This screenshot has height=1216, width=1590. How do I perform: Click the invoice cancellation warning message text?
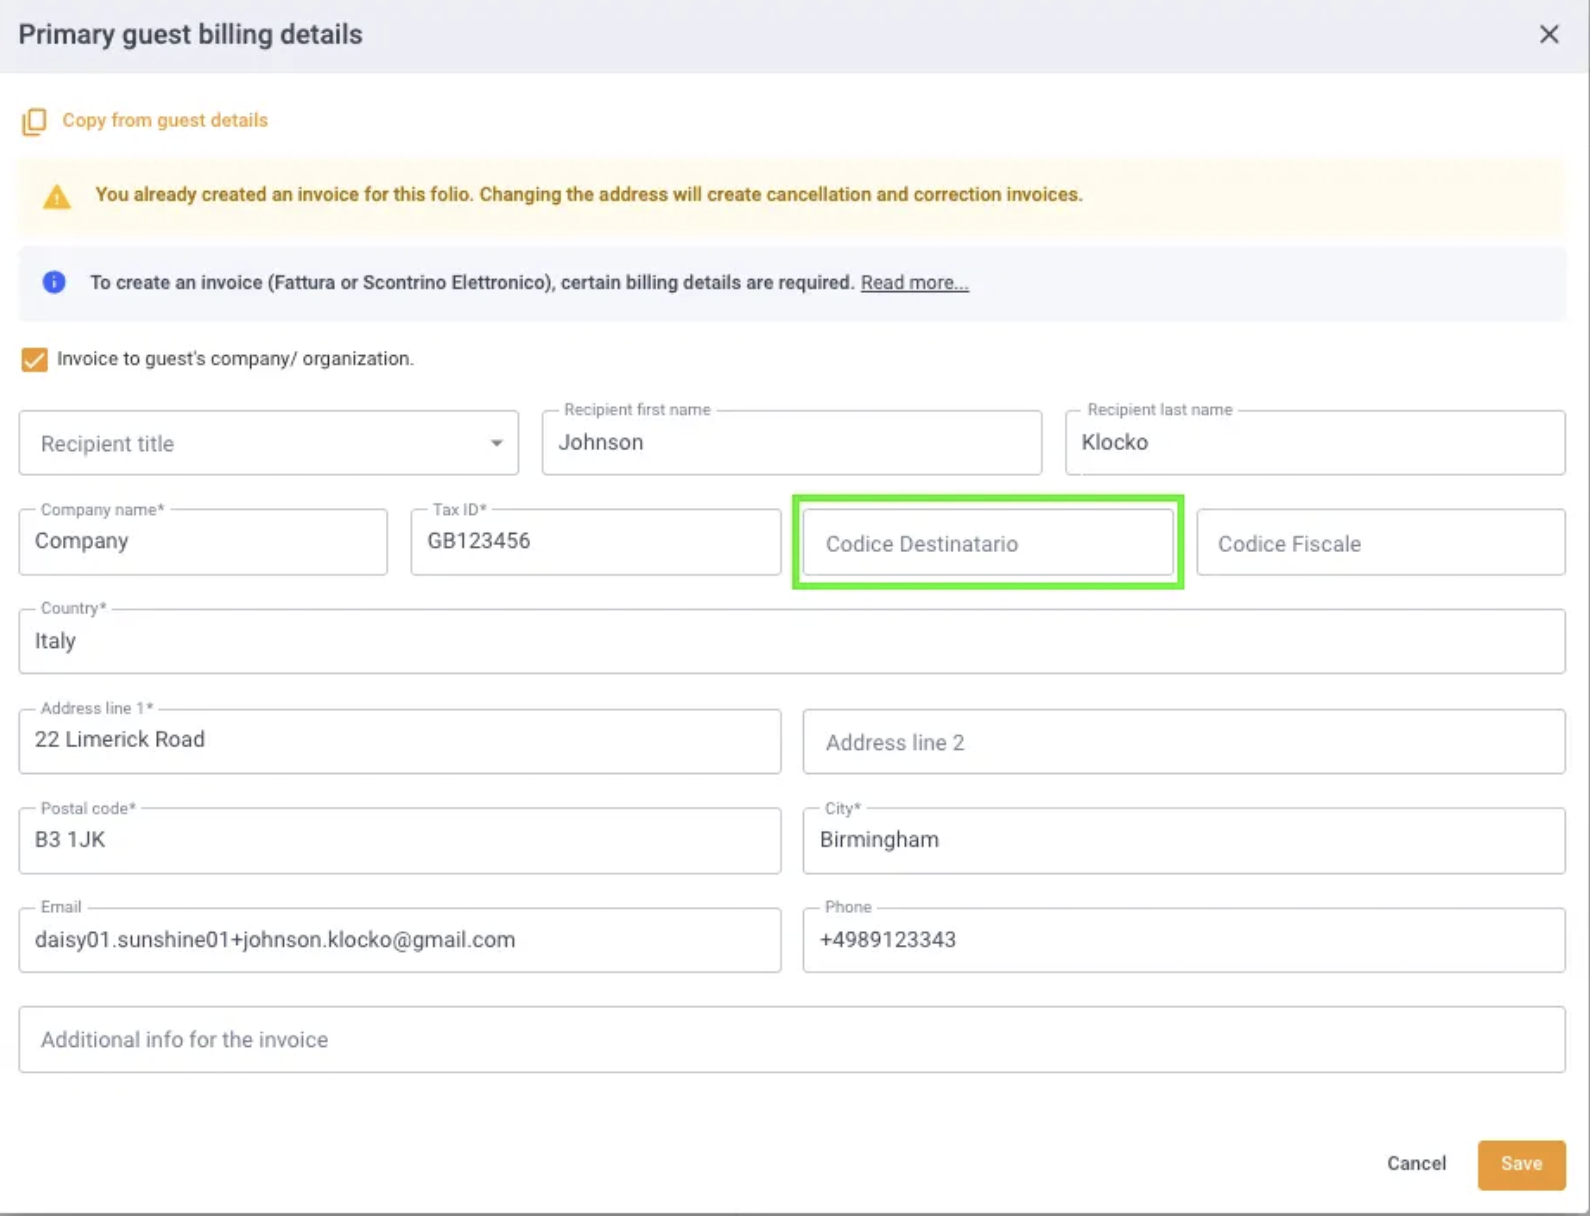(x=588, y=194)
